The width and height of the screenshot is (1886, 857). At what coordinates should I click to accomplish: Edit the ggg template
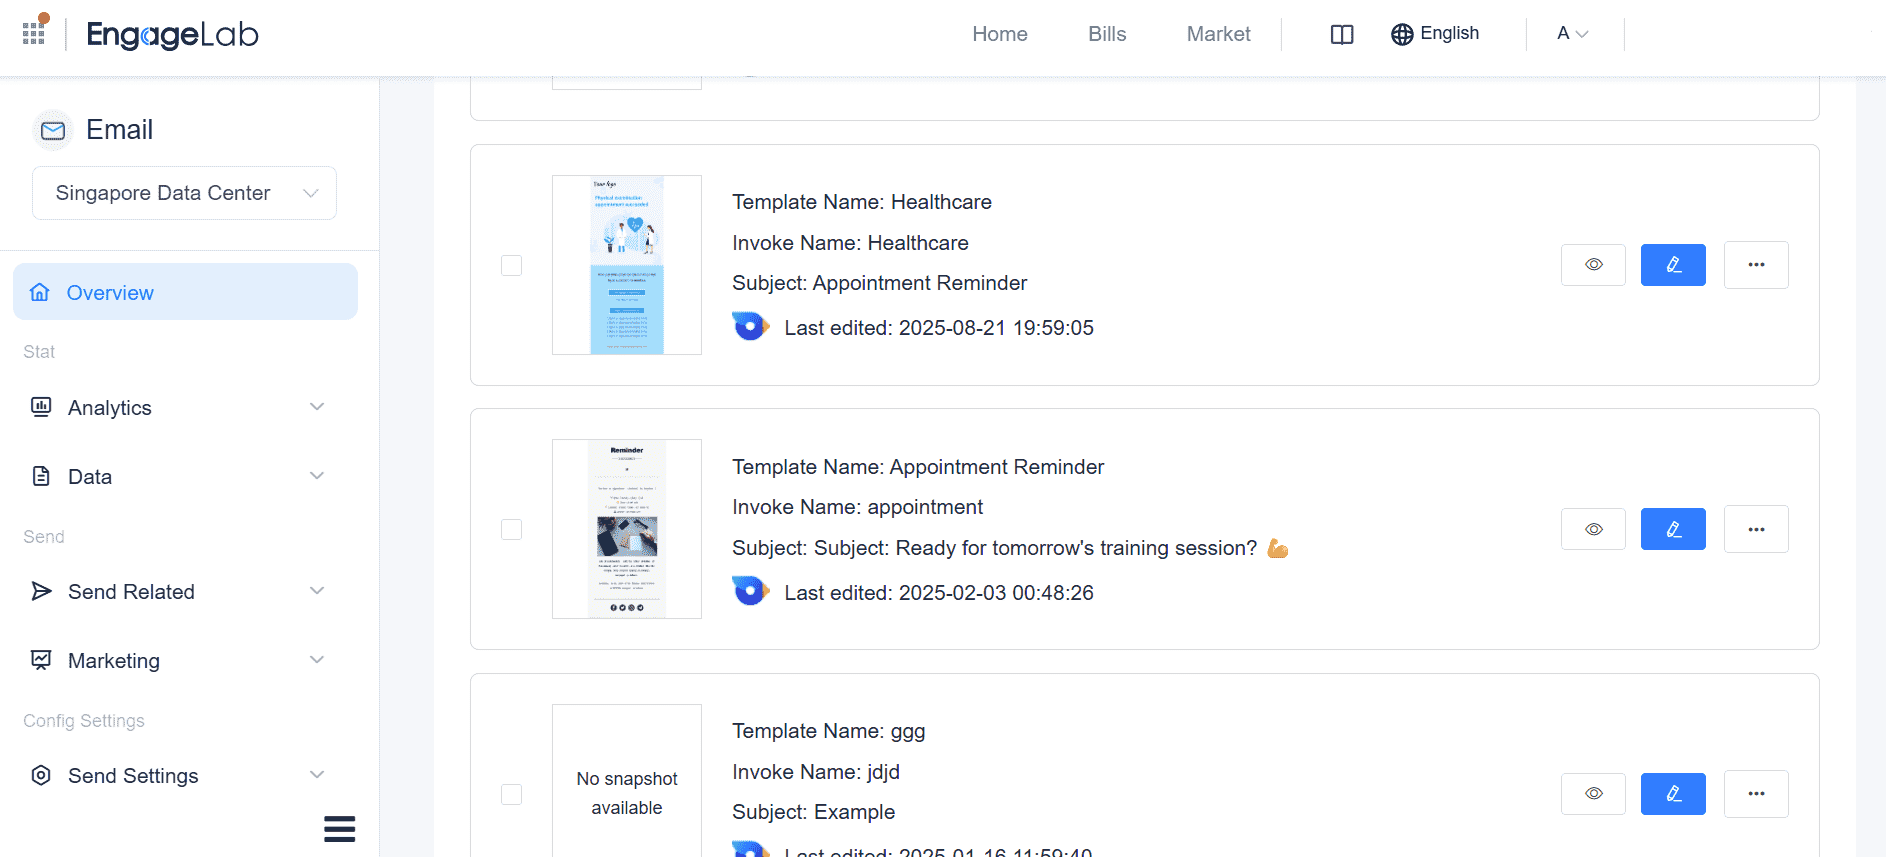tap(1673, 794)
